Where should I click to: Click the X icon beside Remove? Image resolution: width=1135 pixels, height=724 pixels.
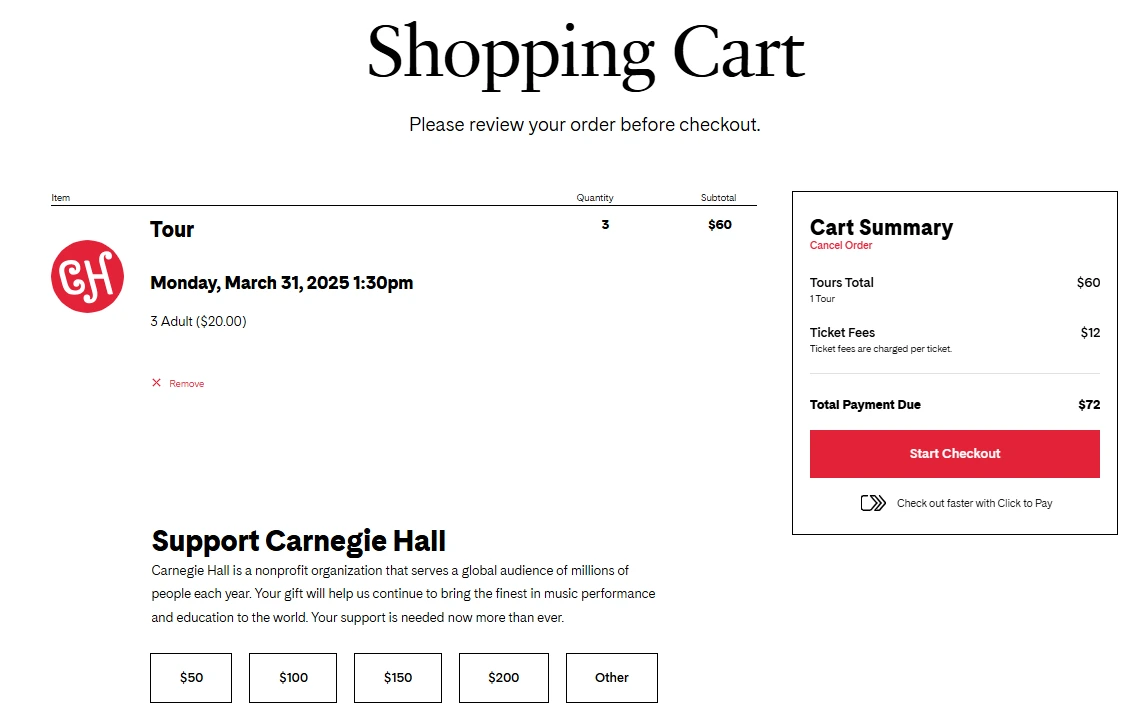tap(156, 383)
